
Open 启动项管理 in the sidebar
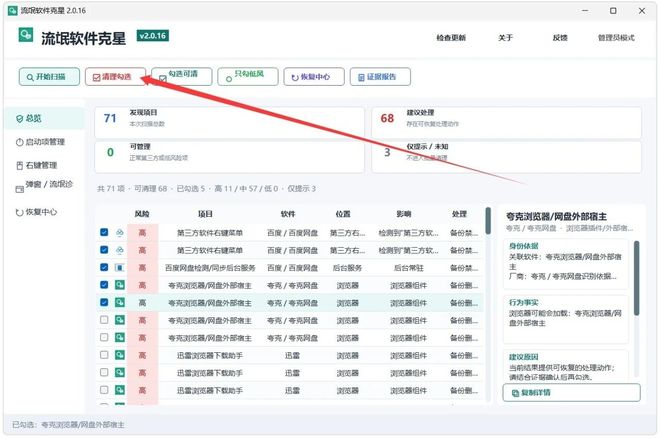pyautogui.click(x=45, y=142)
